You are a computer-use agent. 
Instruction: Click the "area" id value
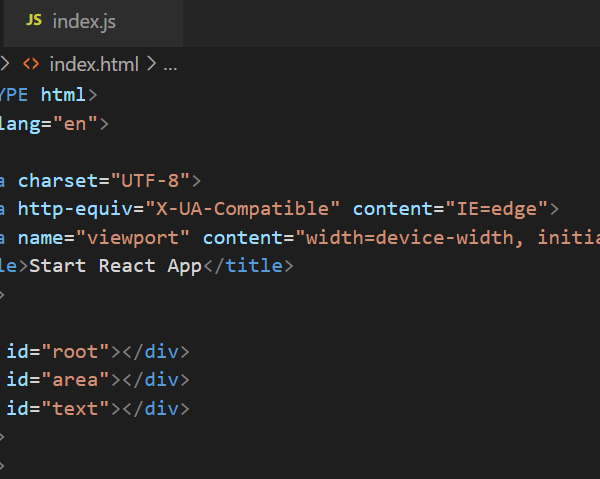click(83, 380)
